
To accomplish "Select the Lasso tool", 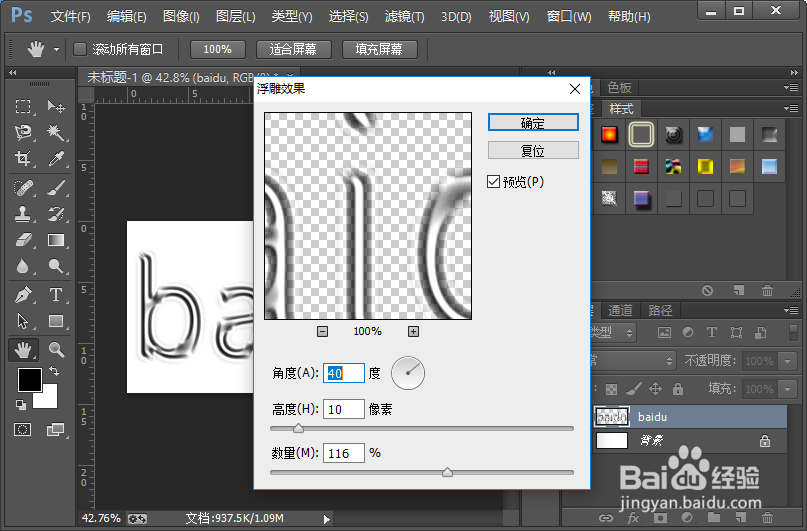I will point(23,132).
